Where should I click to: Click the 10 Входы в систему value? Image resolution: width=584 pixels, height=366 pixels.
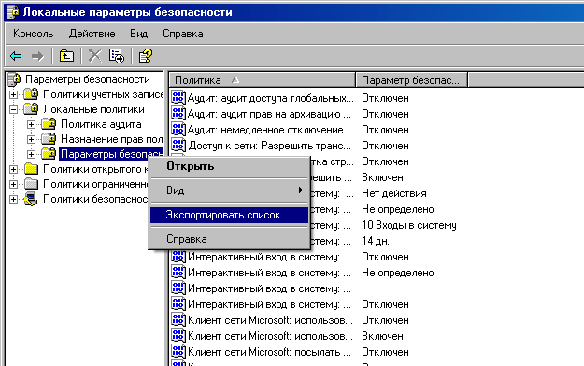pyautogui.click(x=409, y=225)
